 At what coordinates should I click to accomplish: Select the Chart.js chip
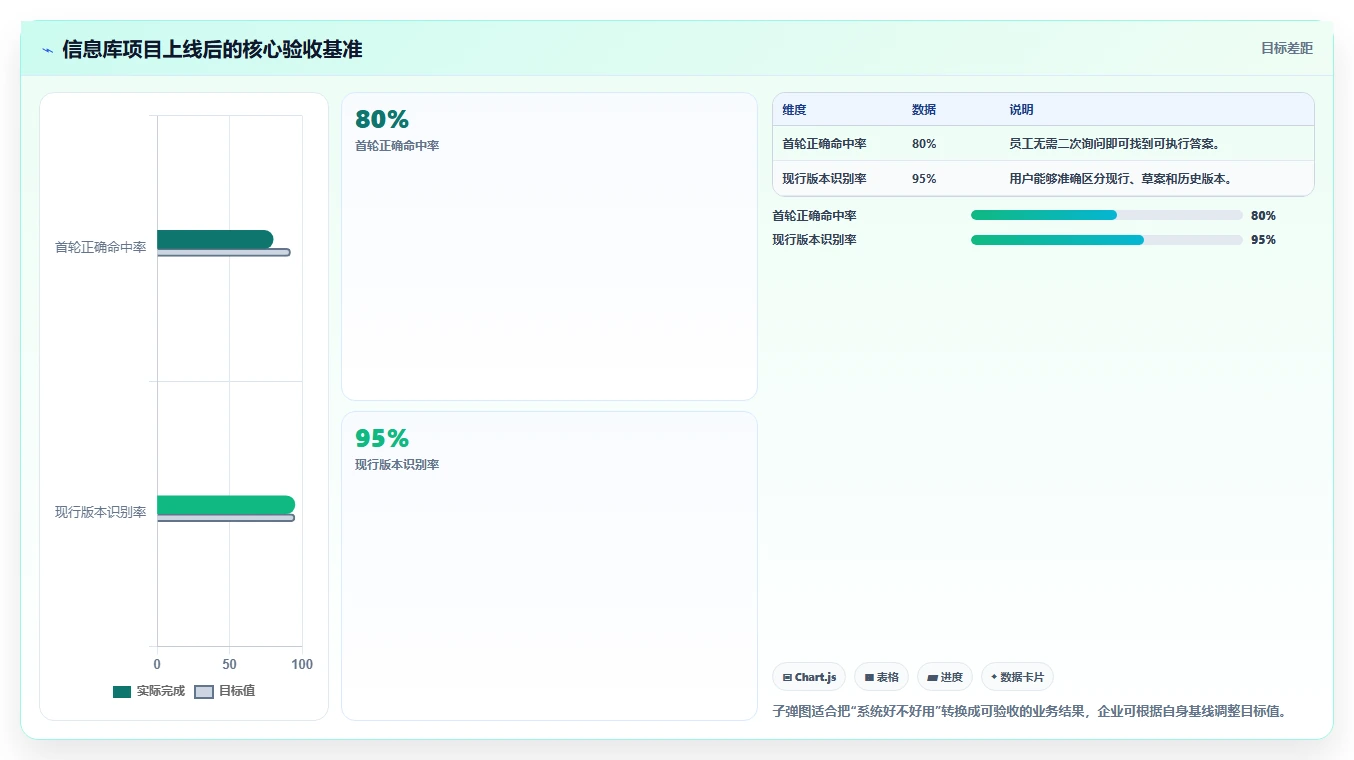pyautogui.click(x=809, y=677)
